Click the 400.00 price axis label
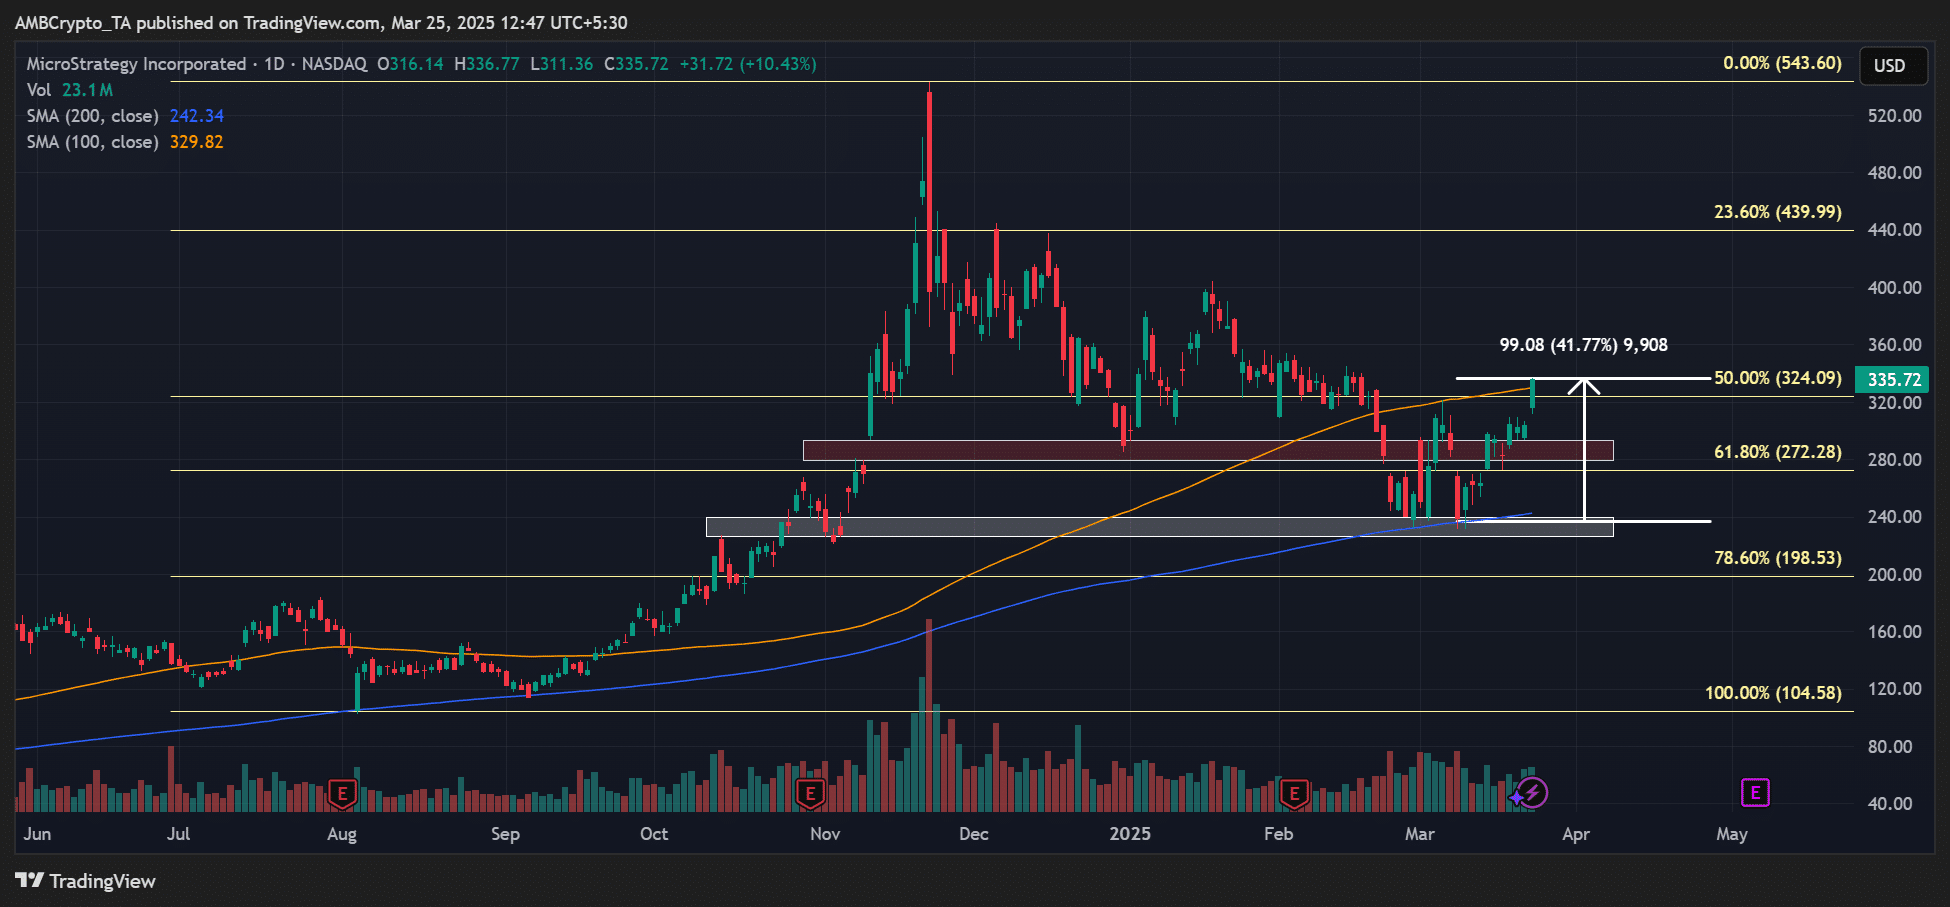Viewport: 1950px width, 907px height. click(x=1894, y=288)
